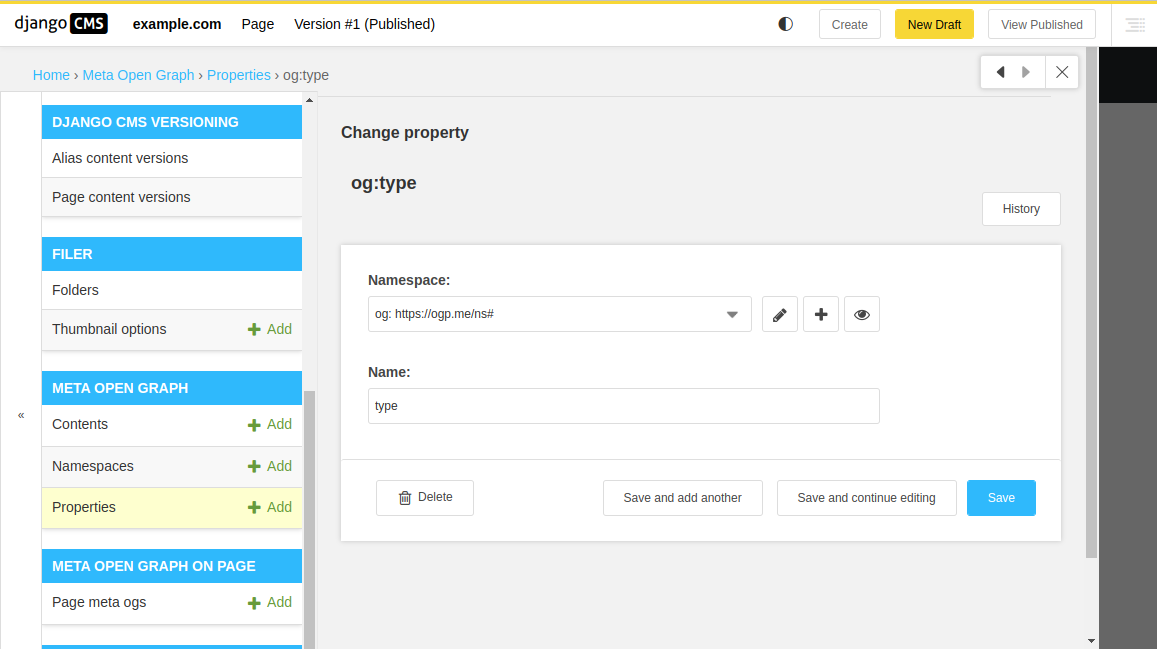Toggle the dark/light color scheme icon

tap(785, 24)
